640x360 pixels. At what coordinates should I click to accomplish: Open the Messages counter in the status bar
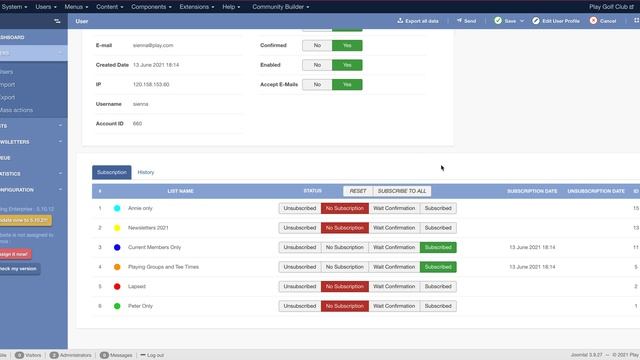tap(116, 355)
